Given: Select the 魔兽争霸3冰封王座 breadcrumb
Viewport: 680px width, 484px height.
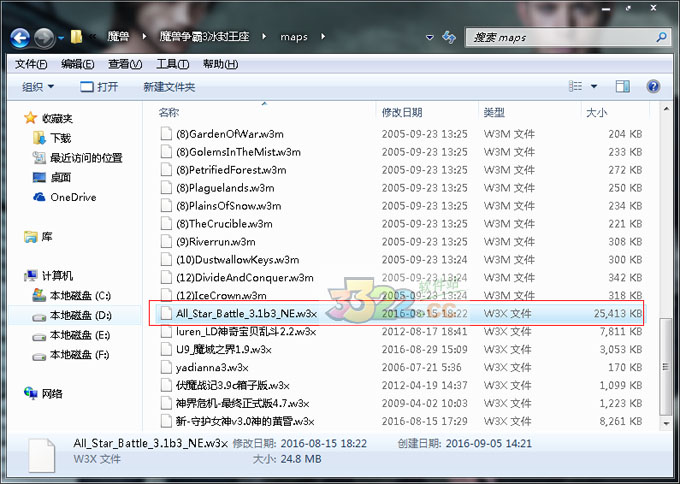Looking at the screenshot, I should coord(204,37).
